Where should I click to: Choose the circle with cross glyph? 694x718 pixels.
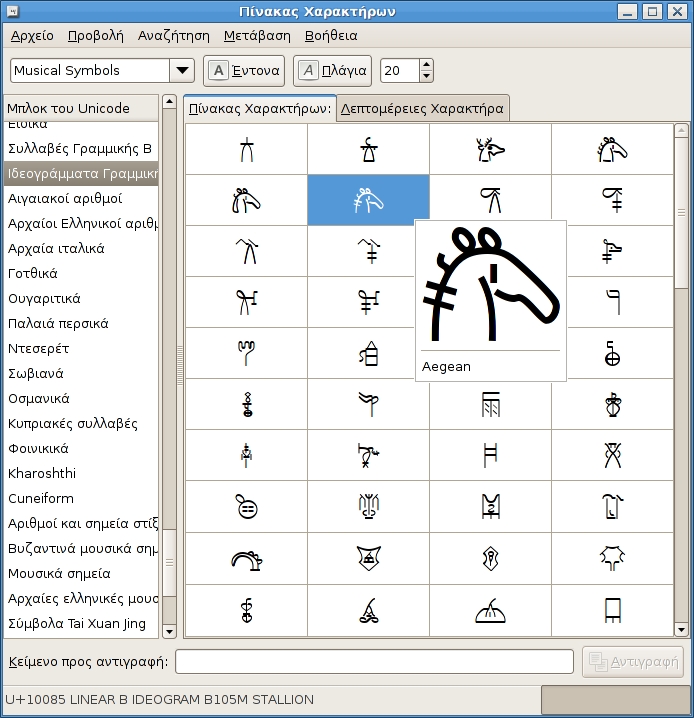612,354
